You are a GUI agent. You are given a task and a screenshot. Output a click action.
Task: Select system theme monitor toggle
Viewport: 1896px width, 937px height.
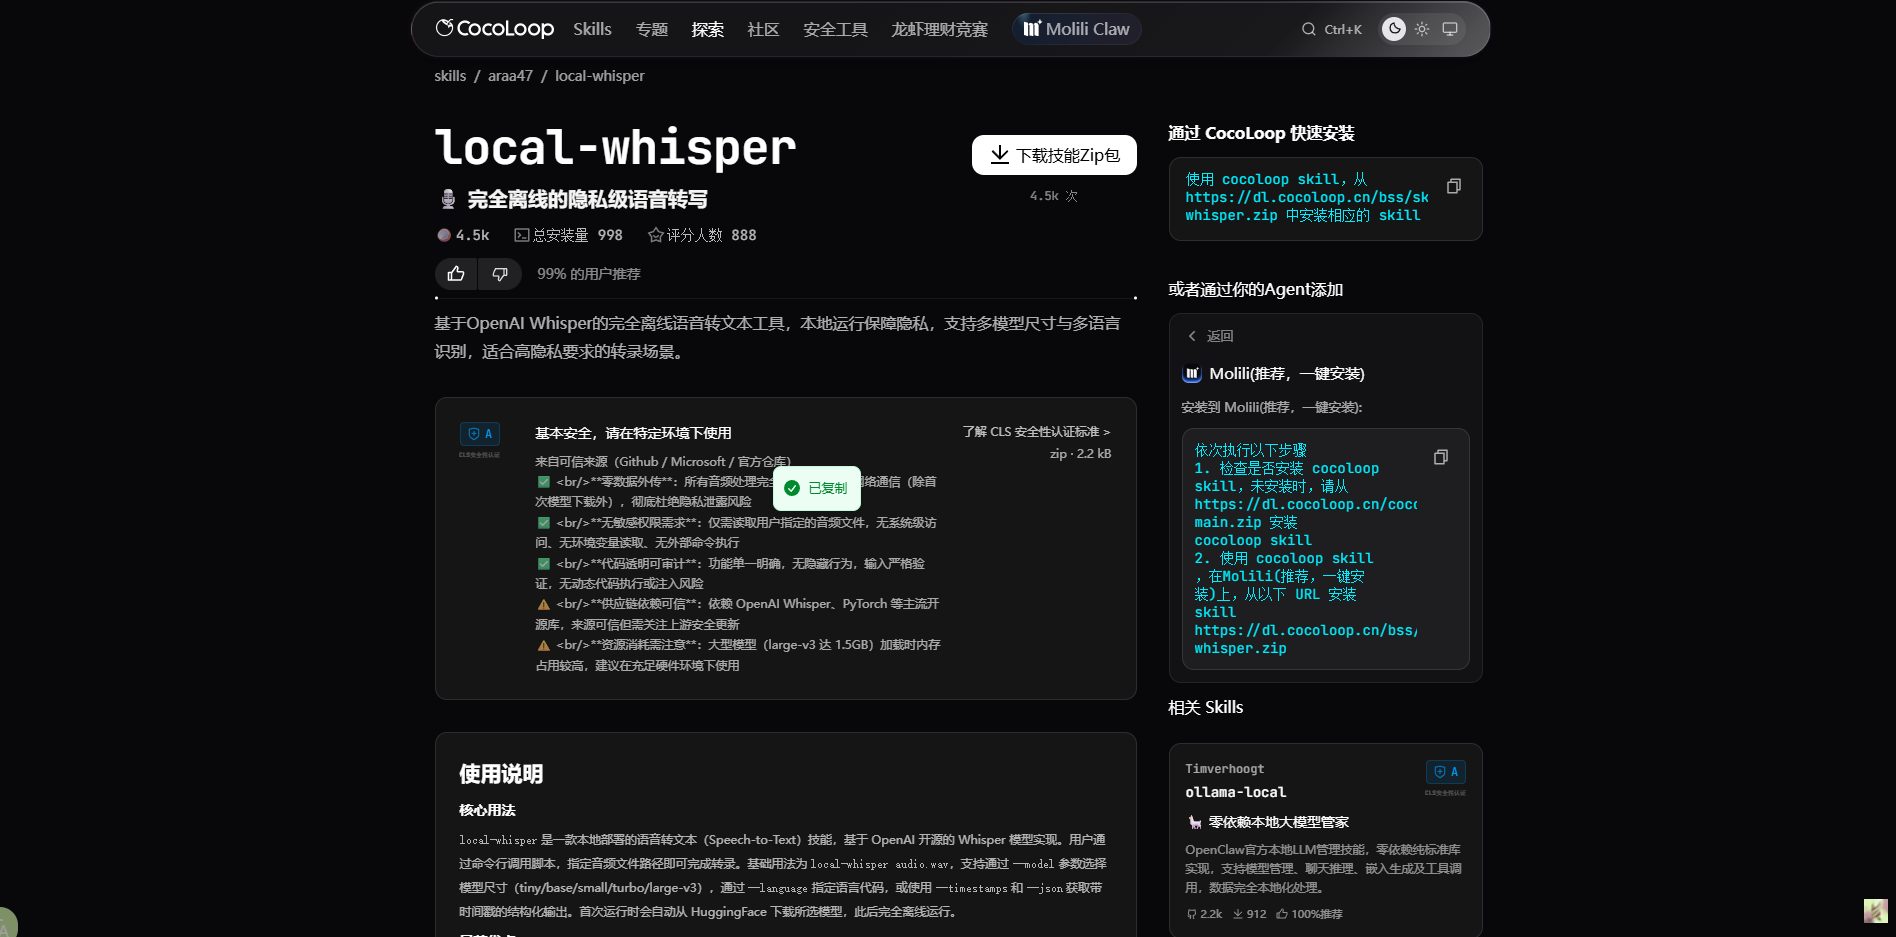1449,29
